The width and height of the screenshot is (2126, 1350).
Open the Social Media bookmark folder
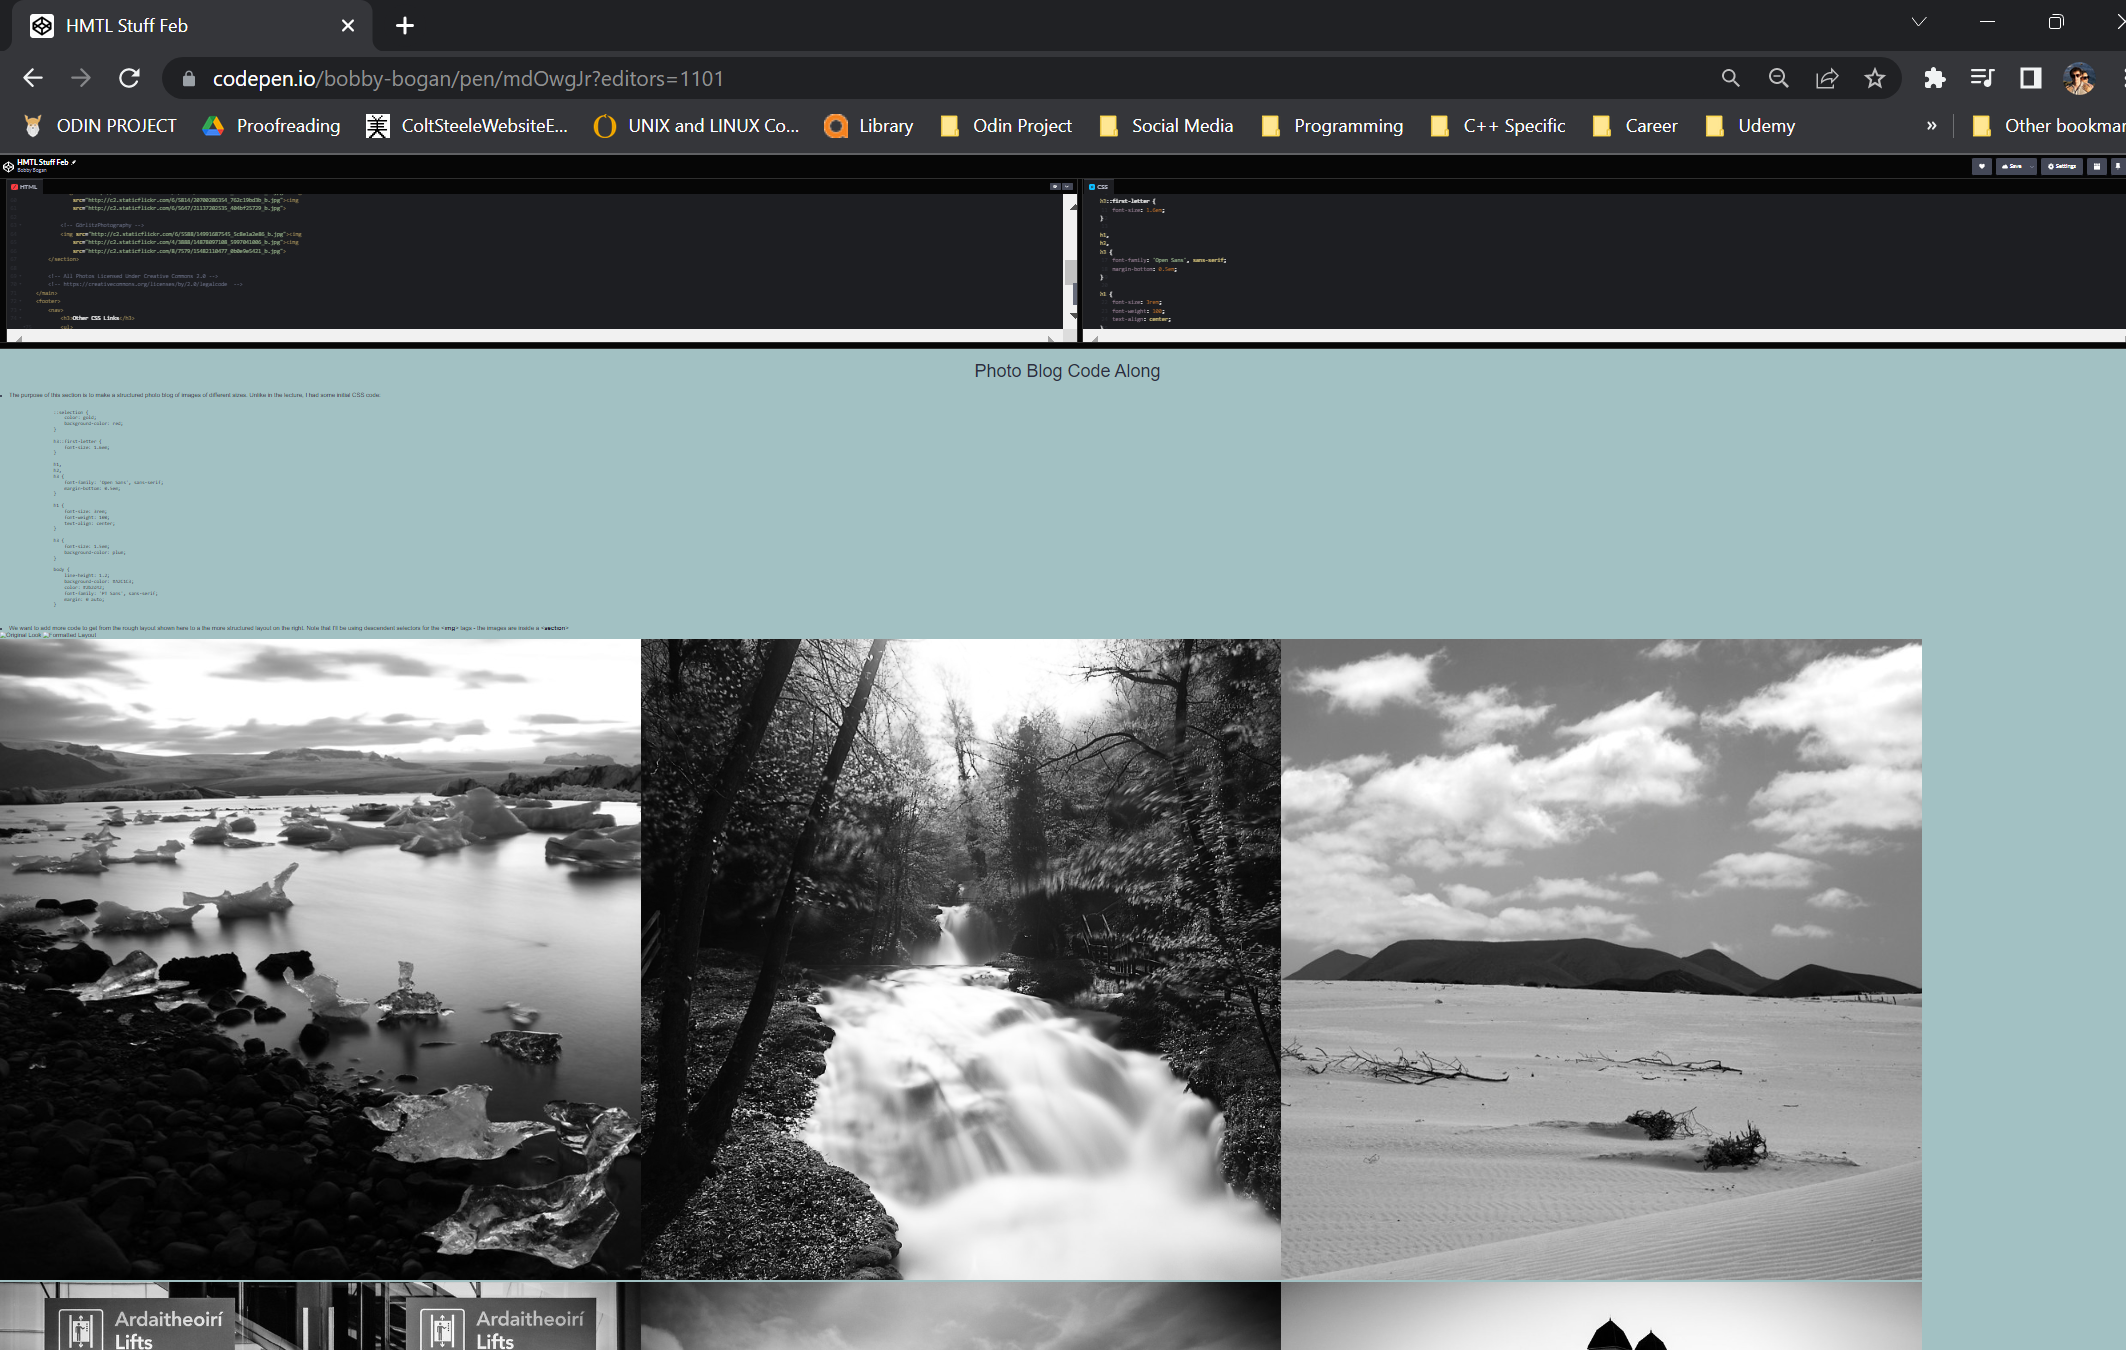1166,126
